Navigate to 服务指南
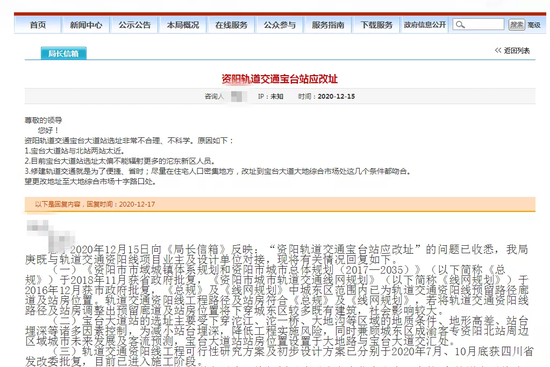This screenshot has width=550, height=367. click(328, 25)
